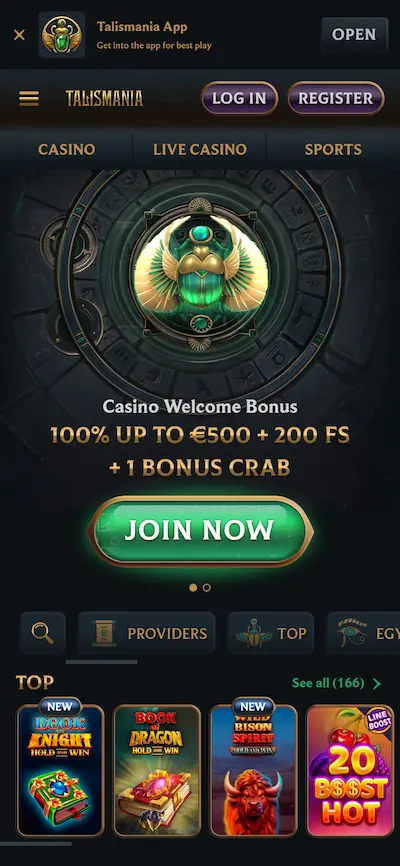The image size is (400, 866).
Task: Click the Talismania logo
Action: coord(104,98)
